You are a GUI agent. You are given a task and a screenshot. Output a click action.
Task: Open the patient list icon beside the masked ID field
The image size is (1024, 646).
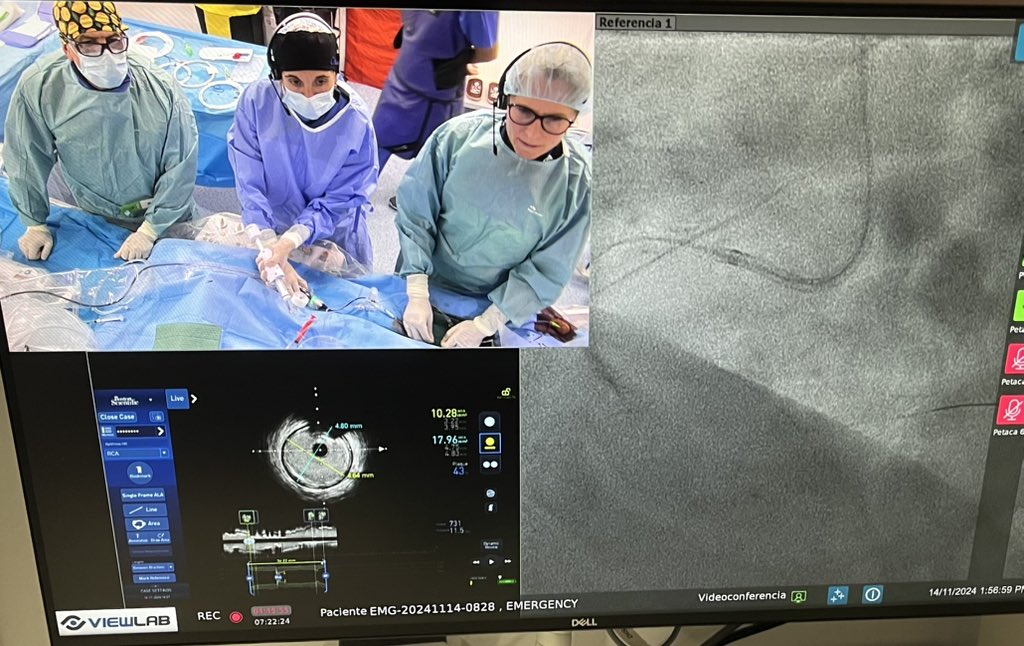point(107,432)
